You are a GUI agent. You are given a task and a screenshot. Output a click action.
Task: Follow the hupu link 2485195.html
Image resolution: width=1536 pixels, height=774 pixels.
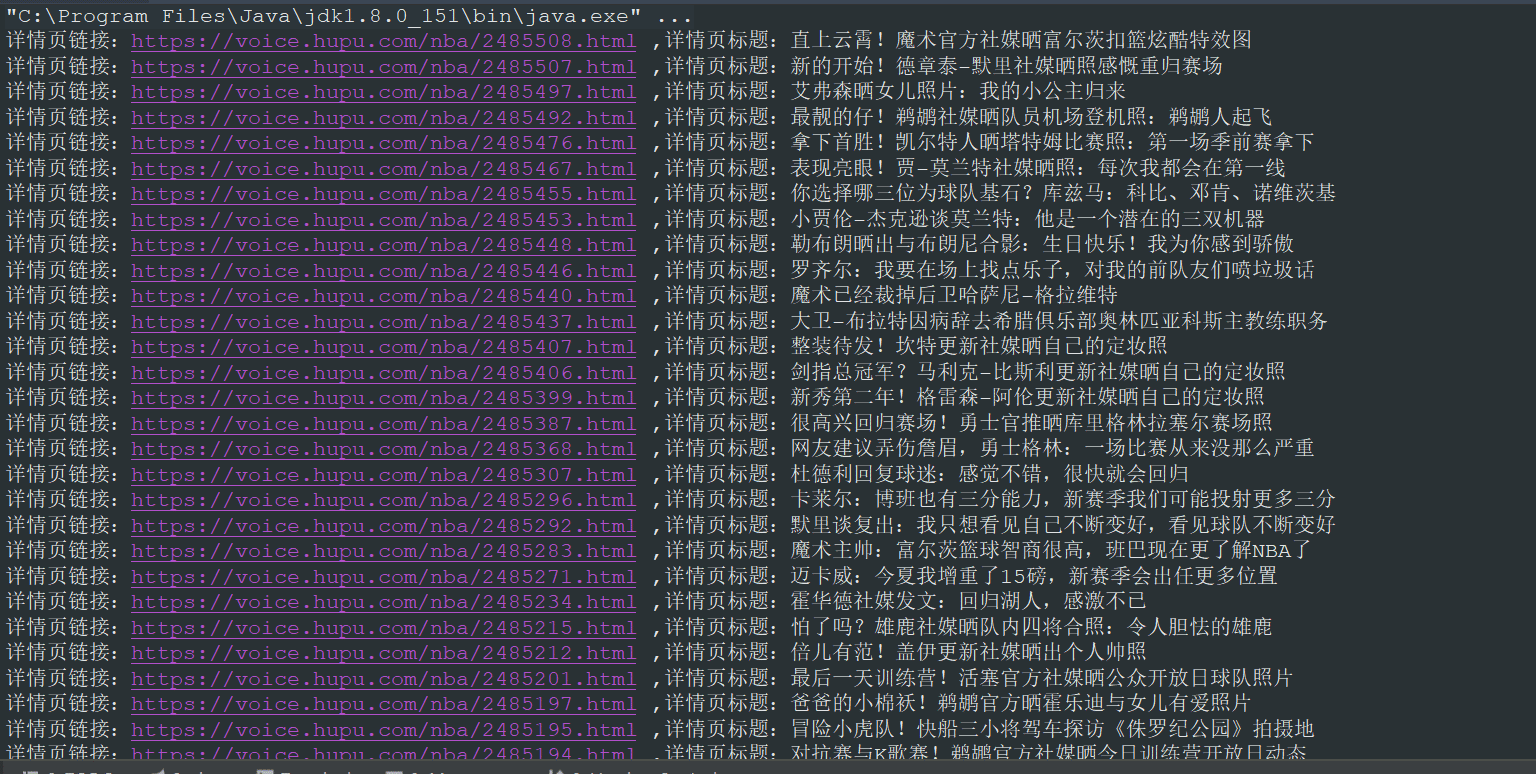click(384, 730)
